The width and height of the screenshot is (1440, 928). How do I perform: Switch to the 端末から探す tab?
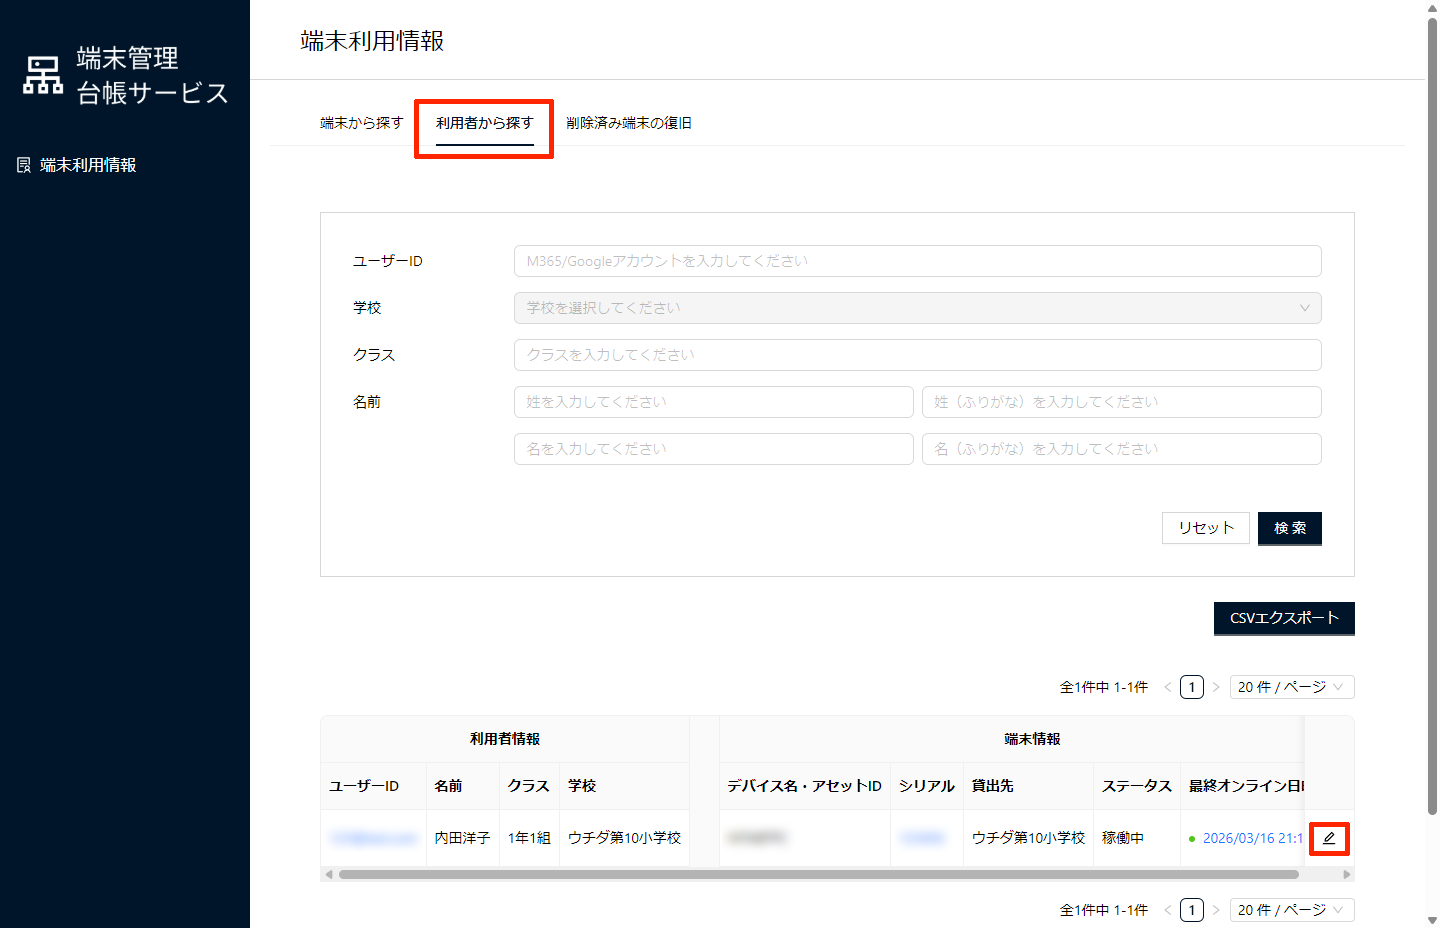coord(361,123)
